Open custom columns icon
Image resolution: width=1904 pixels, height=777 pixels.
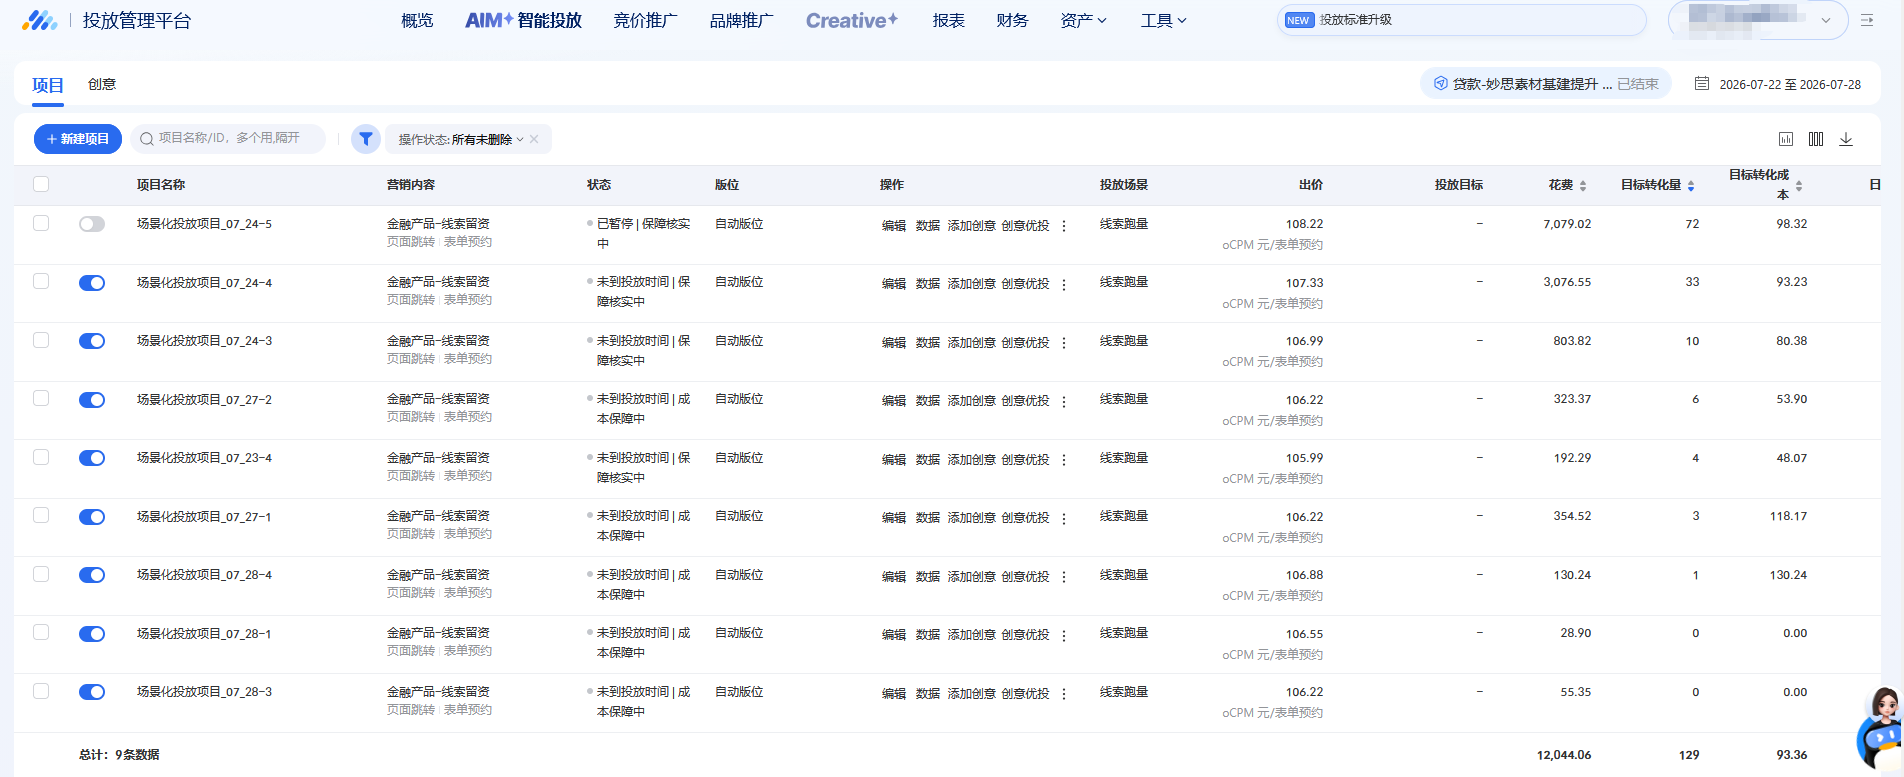1816,139
